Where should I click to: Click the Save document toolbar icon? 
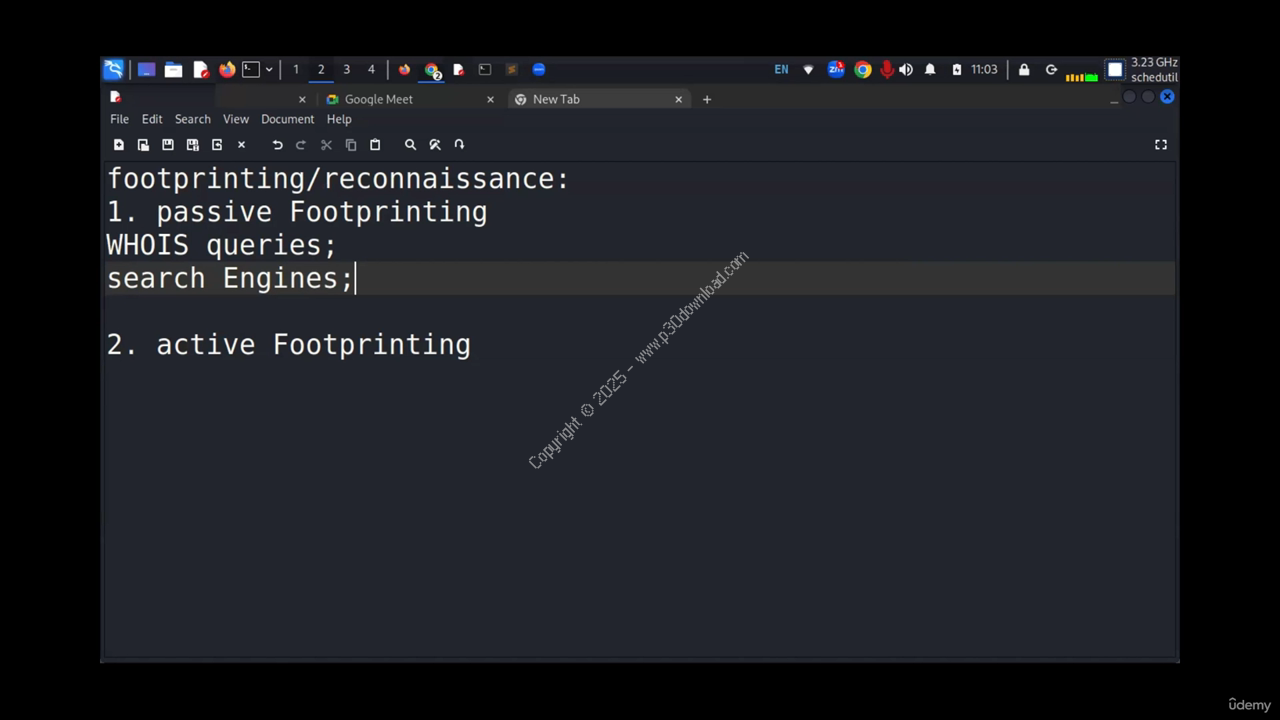pos(168,145)
